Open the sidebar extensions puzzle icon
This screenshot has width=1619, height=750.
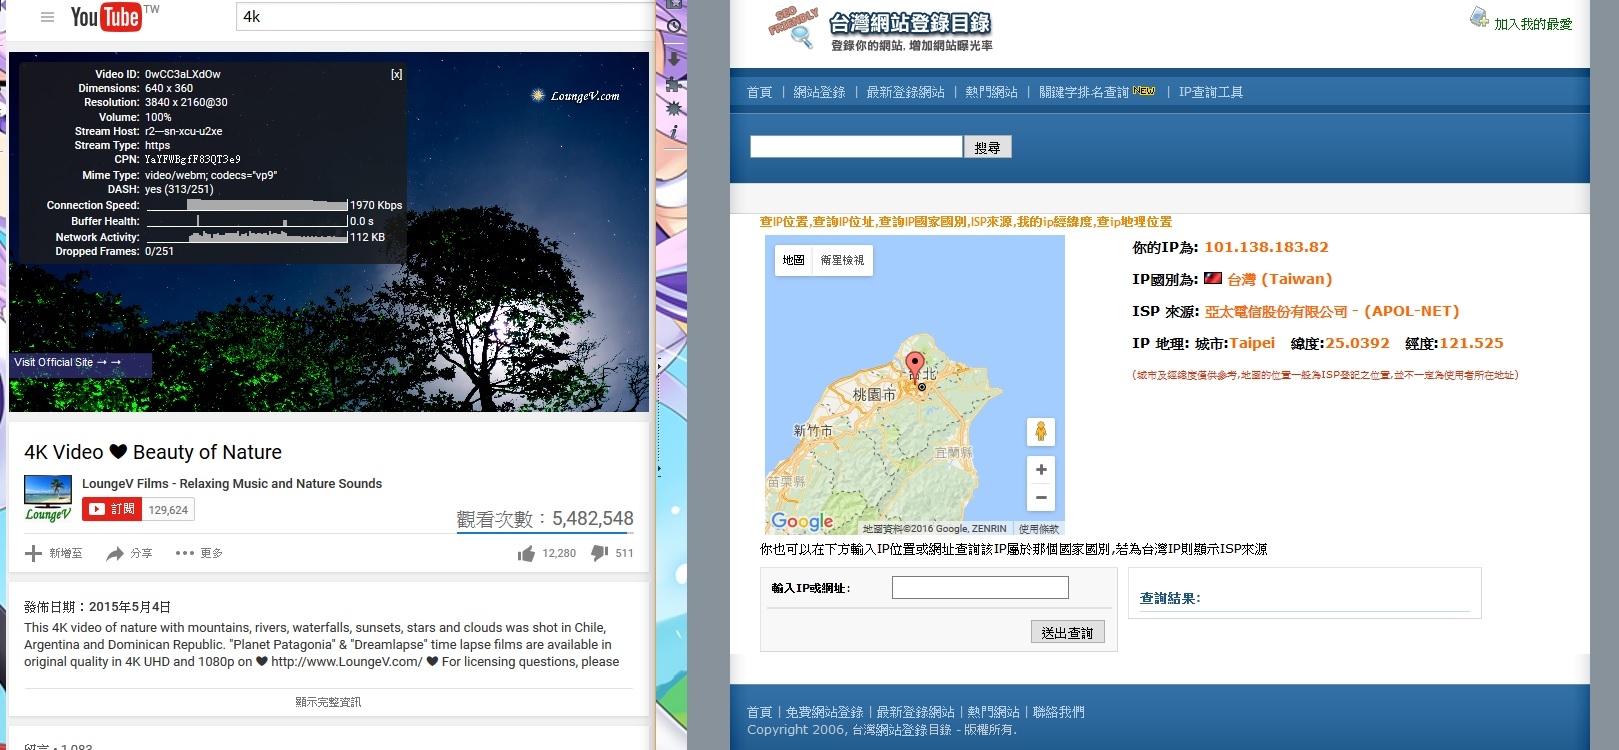point(674,84)
